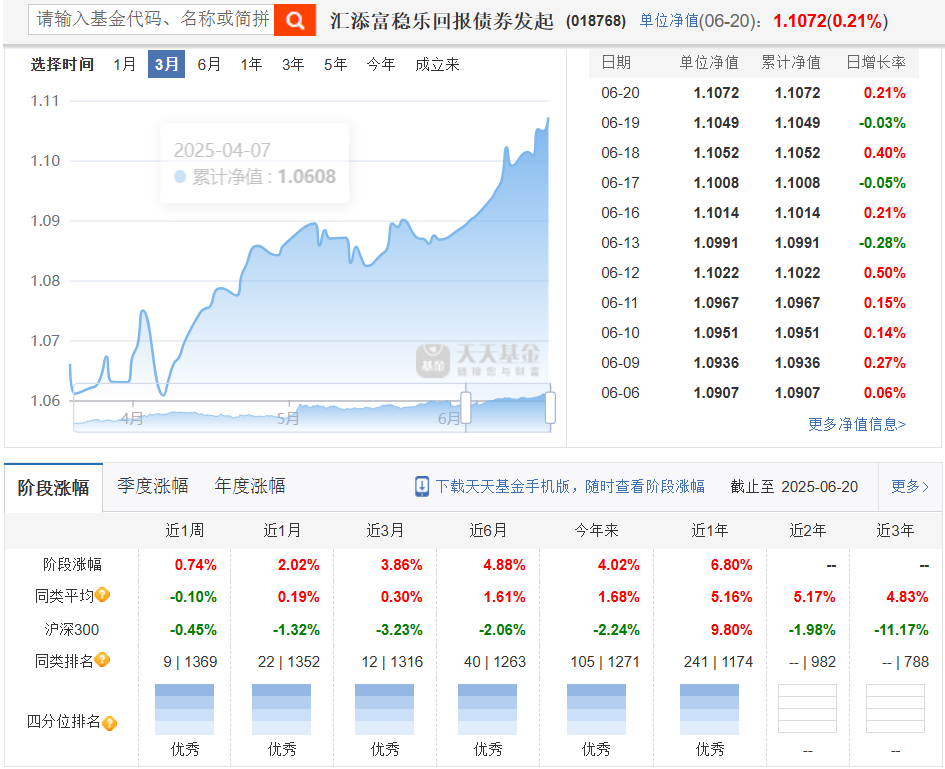Click the 06-16 cumulative value 1.1014
Image resolution: width=945 pixels, height=769 pixels.
pyautogui.click(x=797, y=213)
